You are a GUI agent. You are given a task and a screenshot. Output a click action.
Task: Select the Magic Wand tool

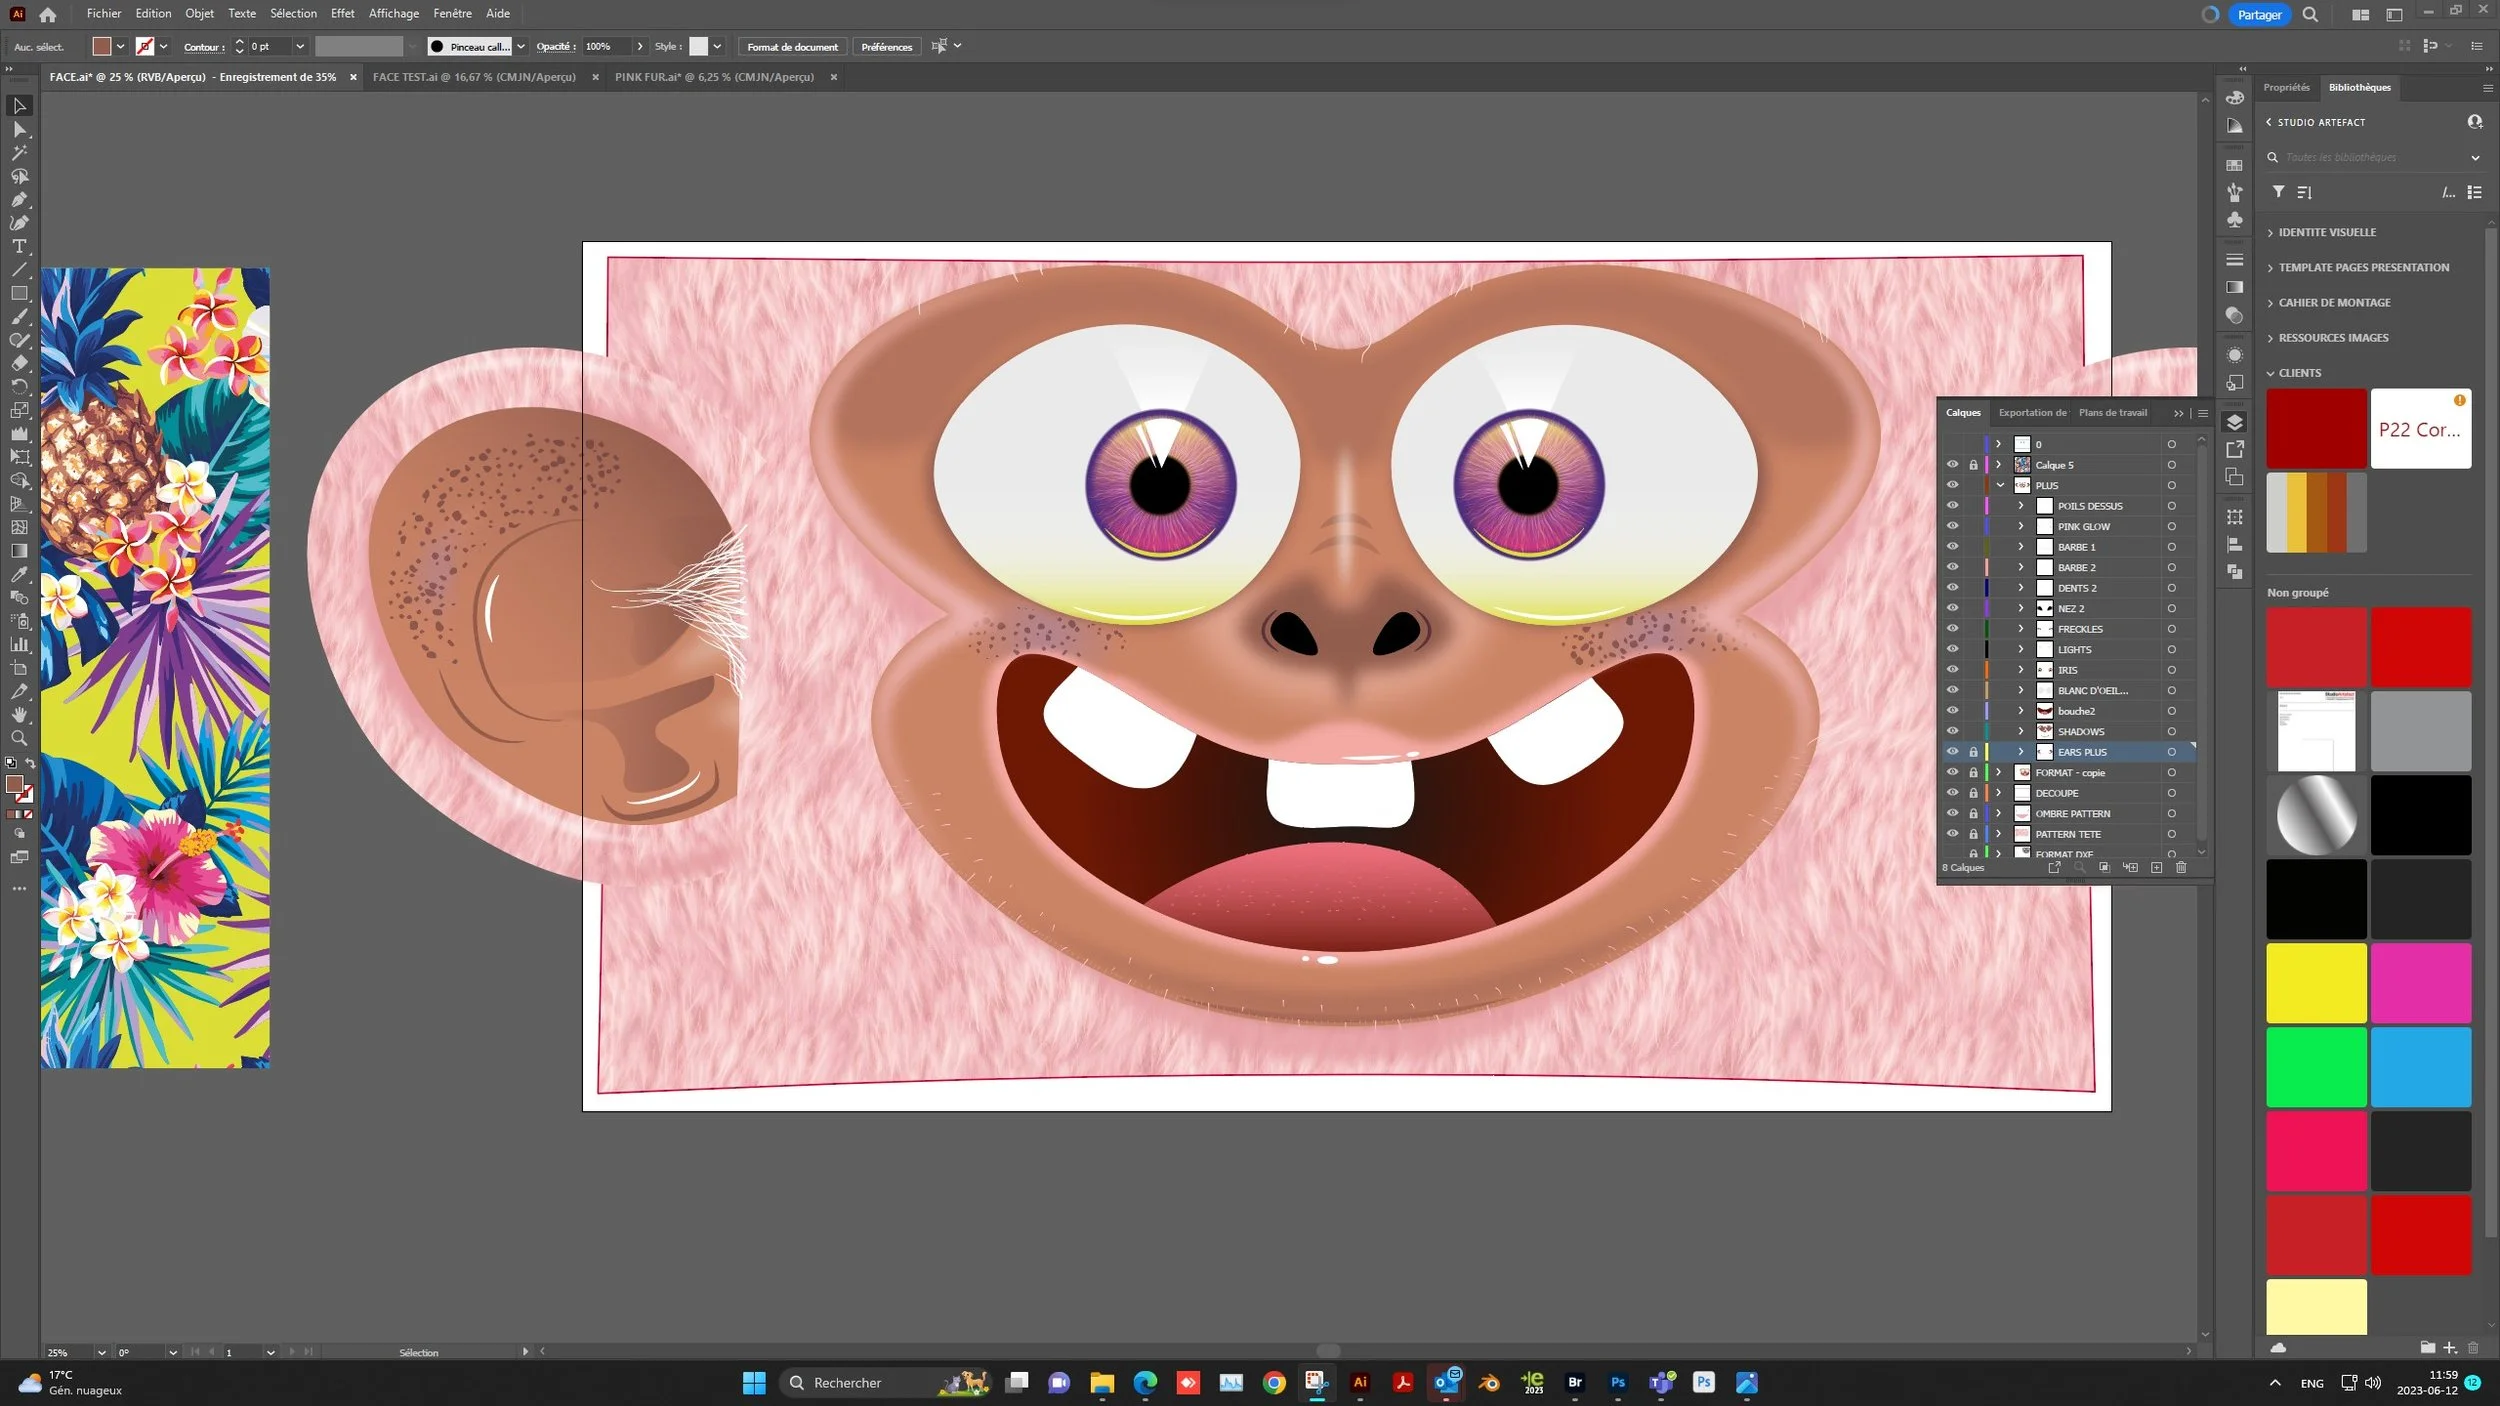19,153
